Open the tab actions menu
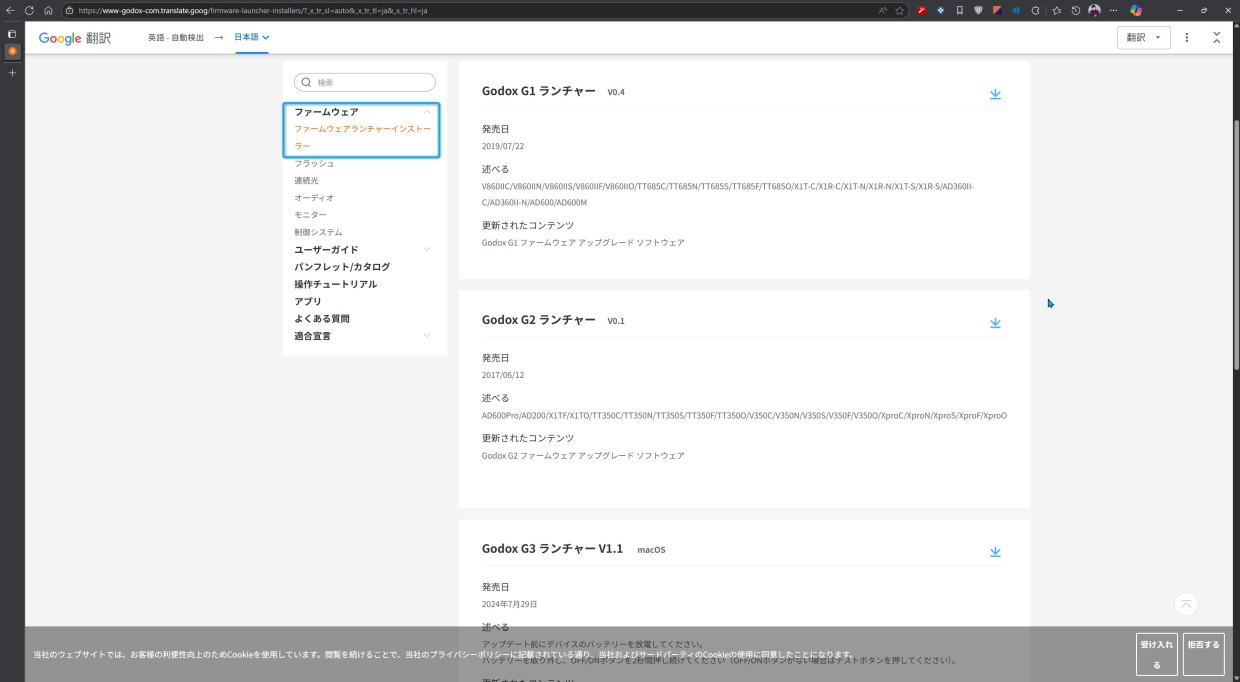 point(12,33)
